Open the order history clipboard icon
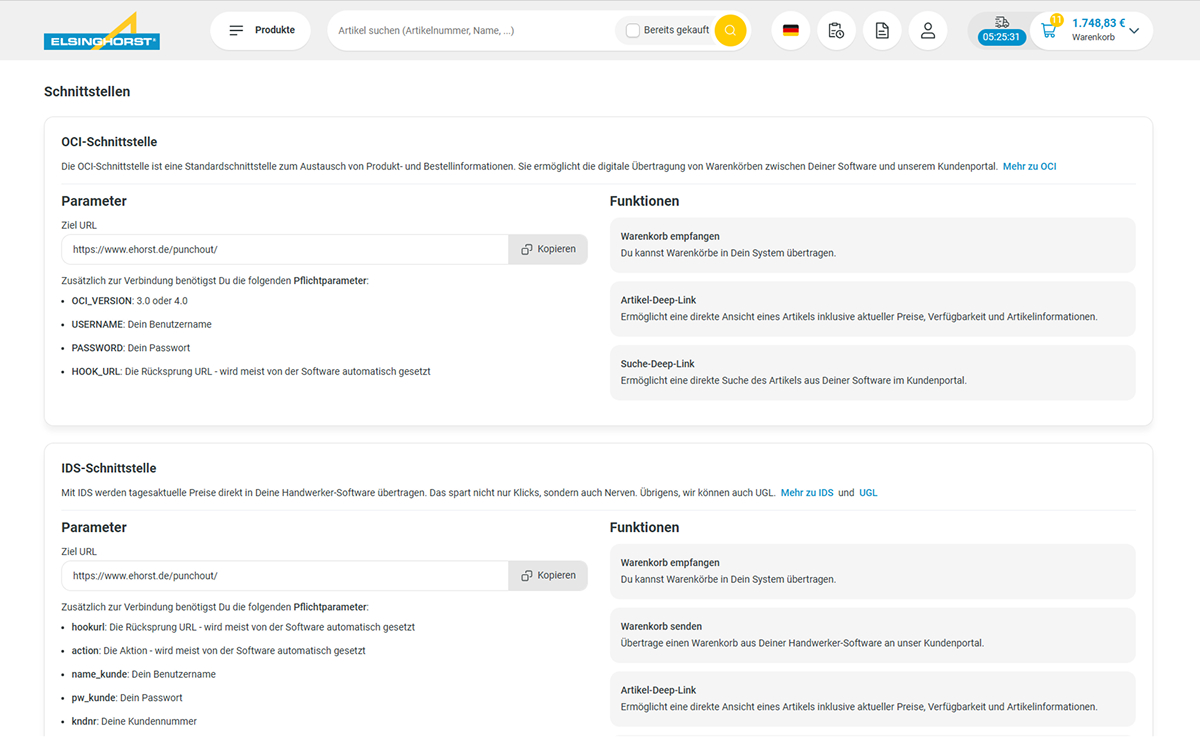Viewport: 1200px width, 737px height. point(836,31)
